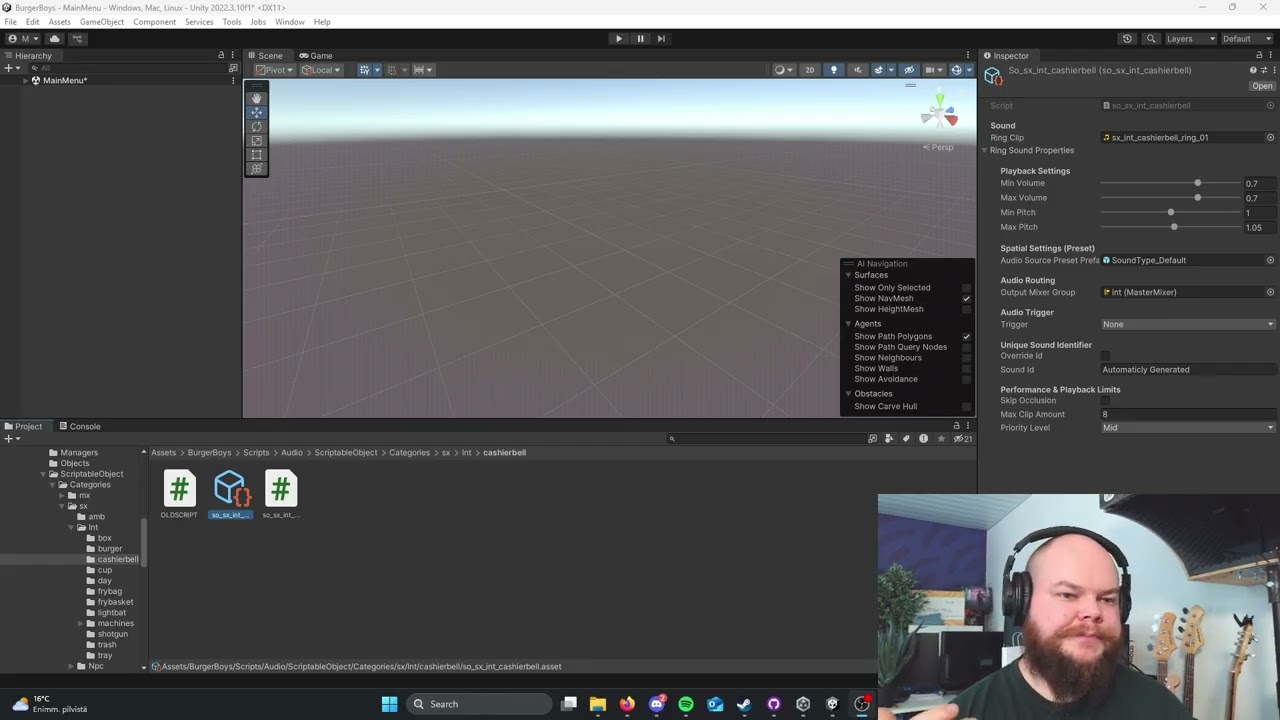Select the Move tool in Scene
Screen dimensions: 1280x720
tap(256, 112)
